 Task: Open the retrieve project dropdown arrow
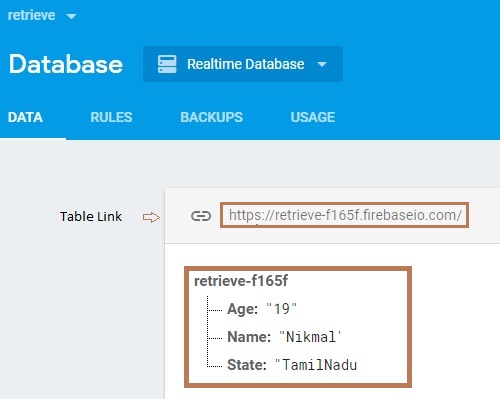(x=71, y=16)
